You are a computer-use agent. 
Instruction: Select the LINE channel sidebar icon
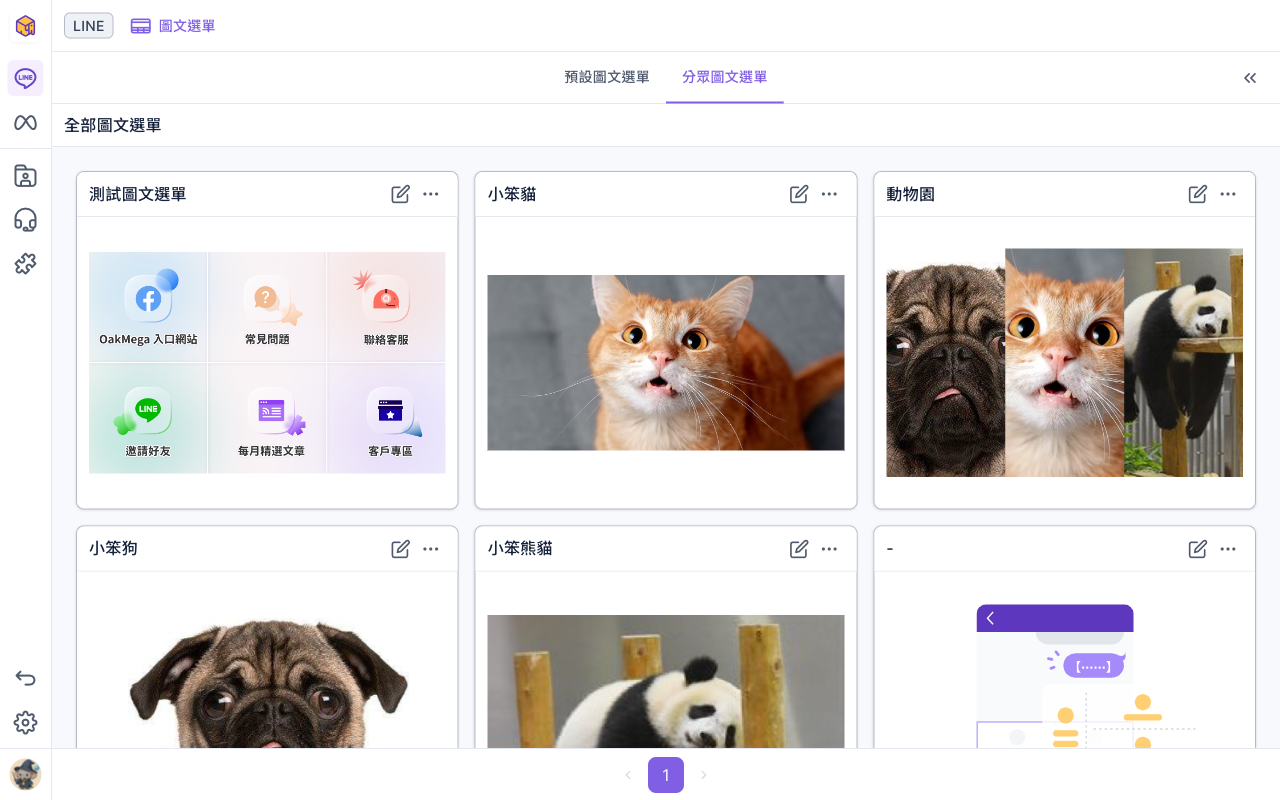point(25,77)
